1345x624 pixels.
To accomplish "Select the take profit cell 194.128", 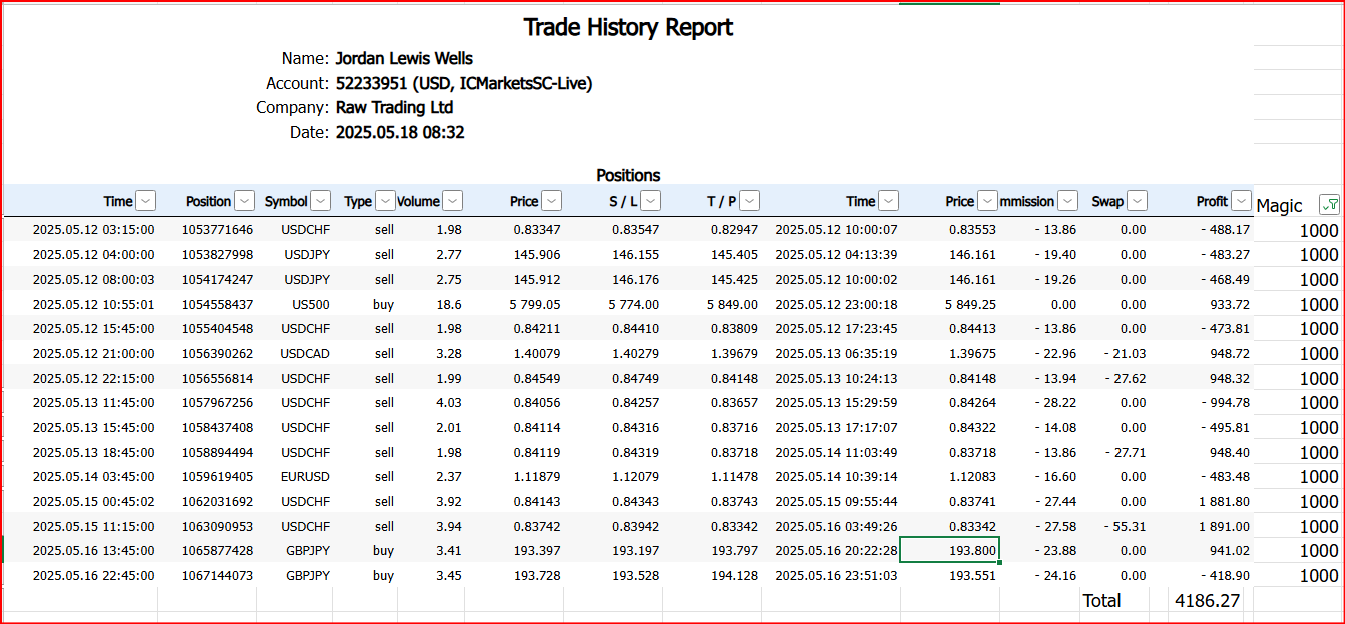I will click(x=734, y=576).
